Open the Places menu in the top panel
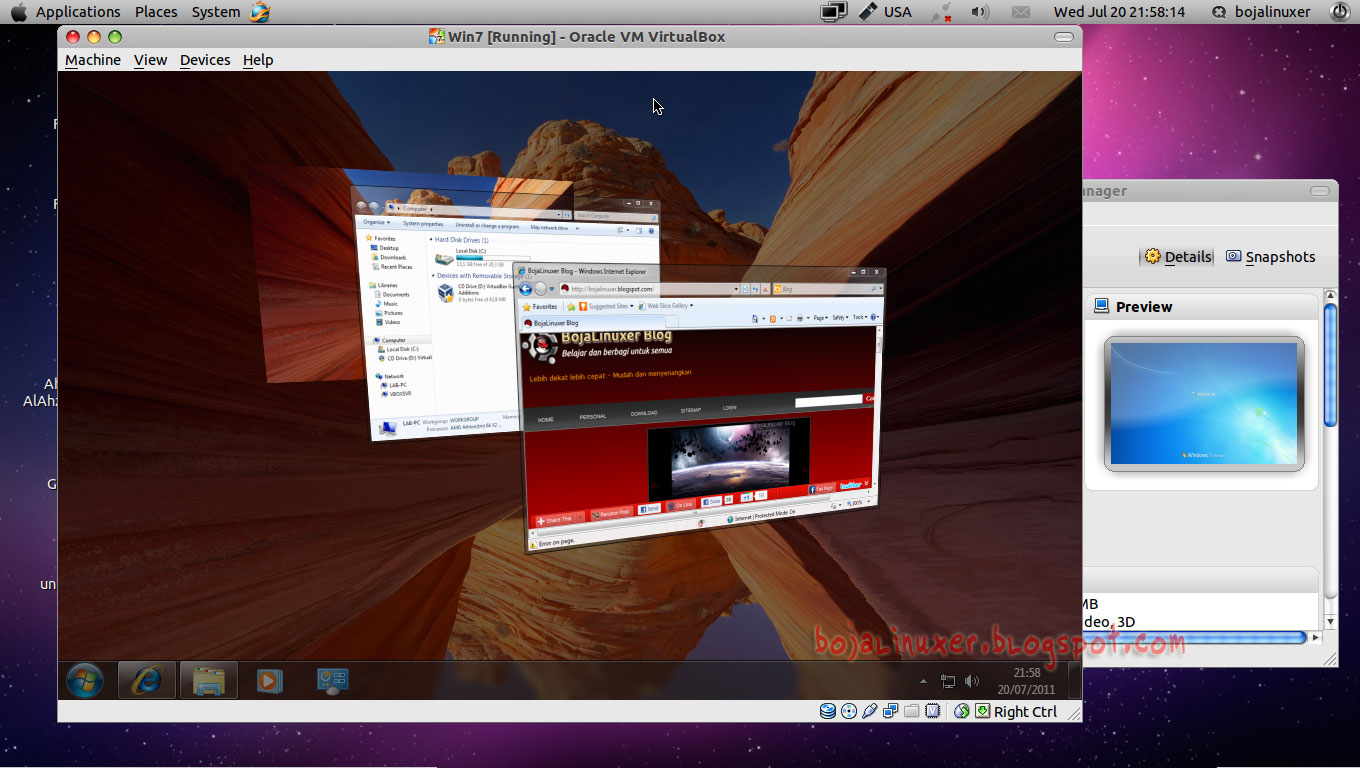Screen dimensions: 1360x768 [156, 12]
